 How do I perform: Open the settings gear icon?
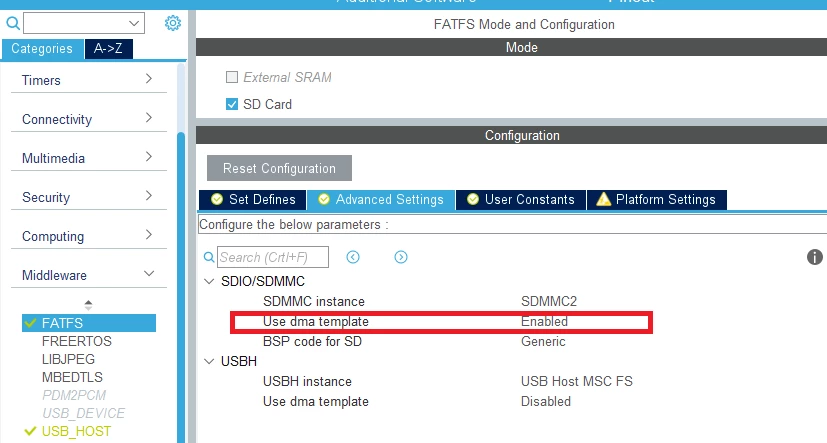coord(172,23)
